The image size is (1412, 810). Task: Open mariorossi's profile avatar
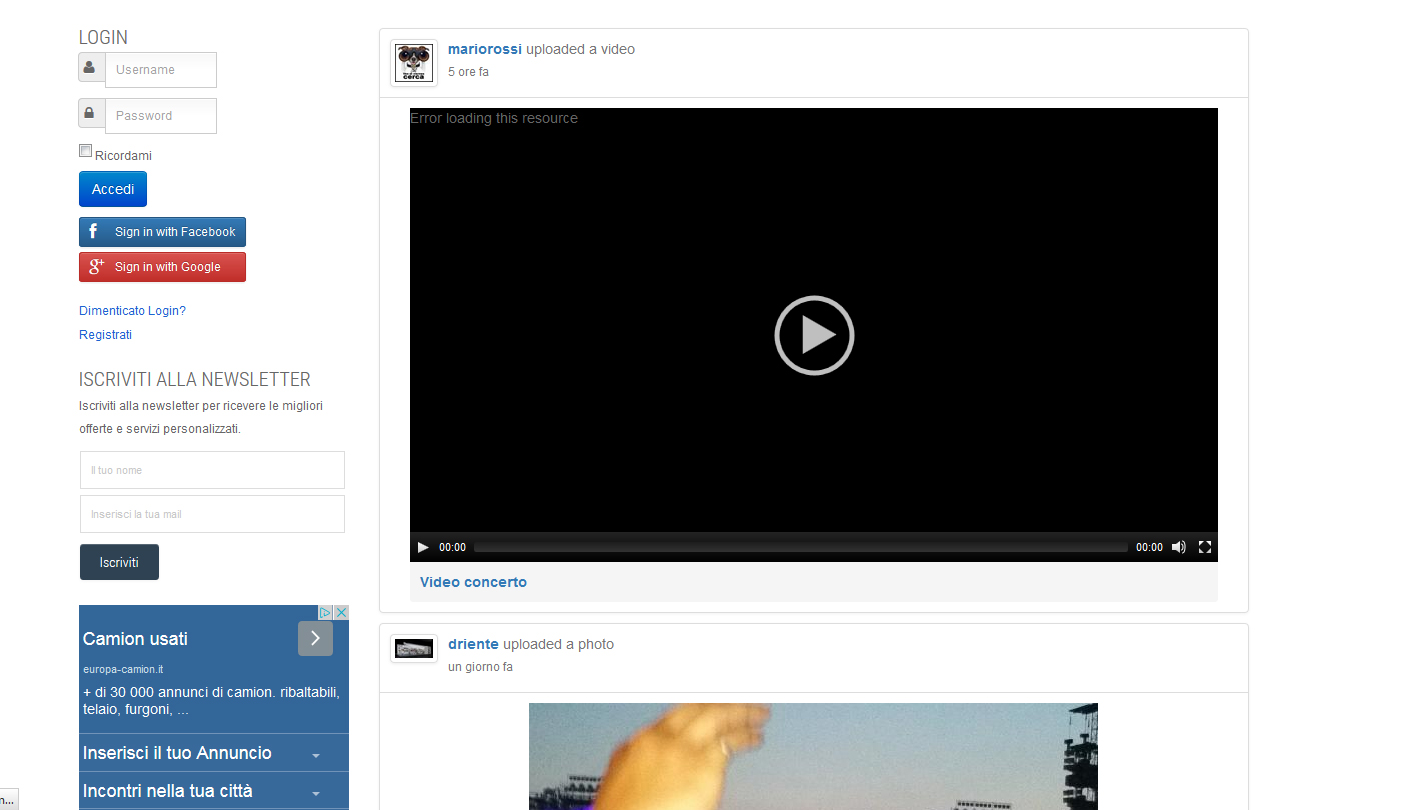413,63
